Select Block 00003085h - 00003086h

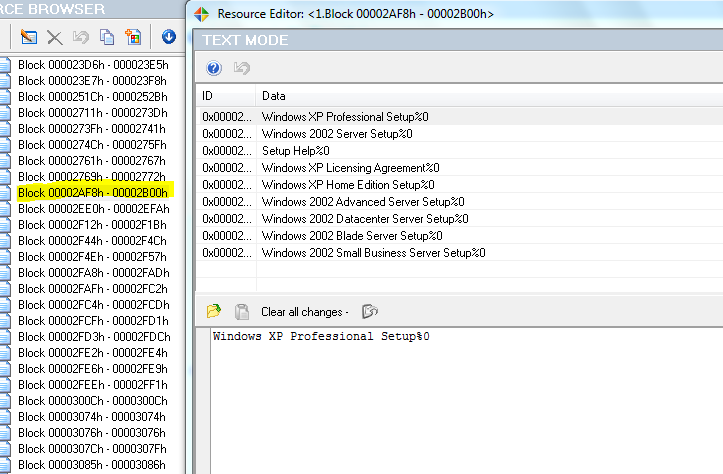click(92, 465)
